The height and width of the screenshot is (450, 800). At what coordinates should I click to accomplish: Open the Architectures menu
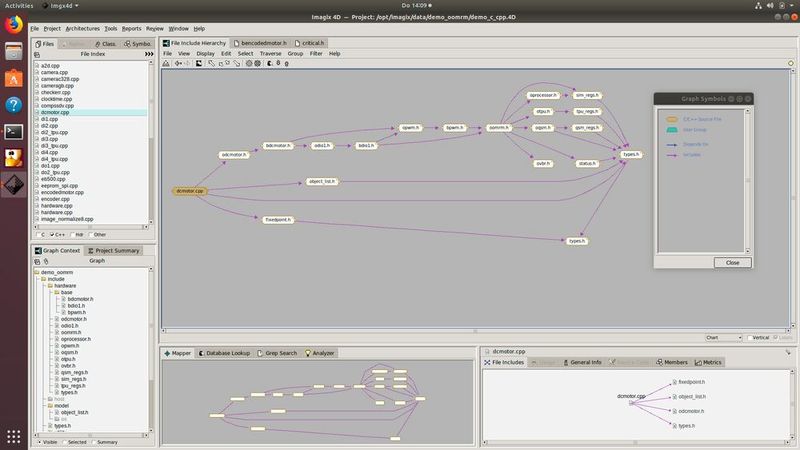pyautogui.click(x=83, y=29)
